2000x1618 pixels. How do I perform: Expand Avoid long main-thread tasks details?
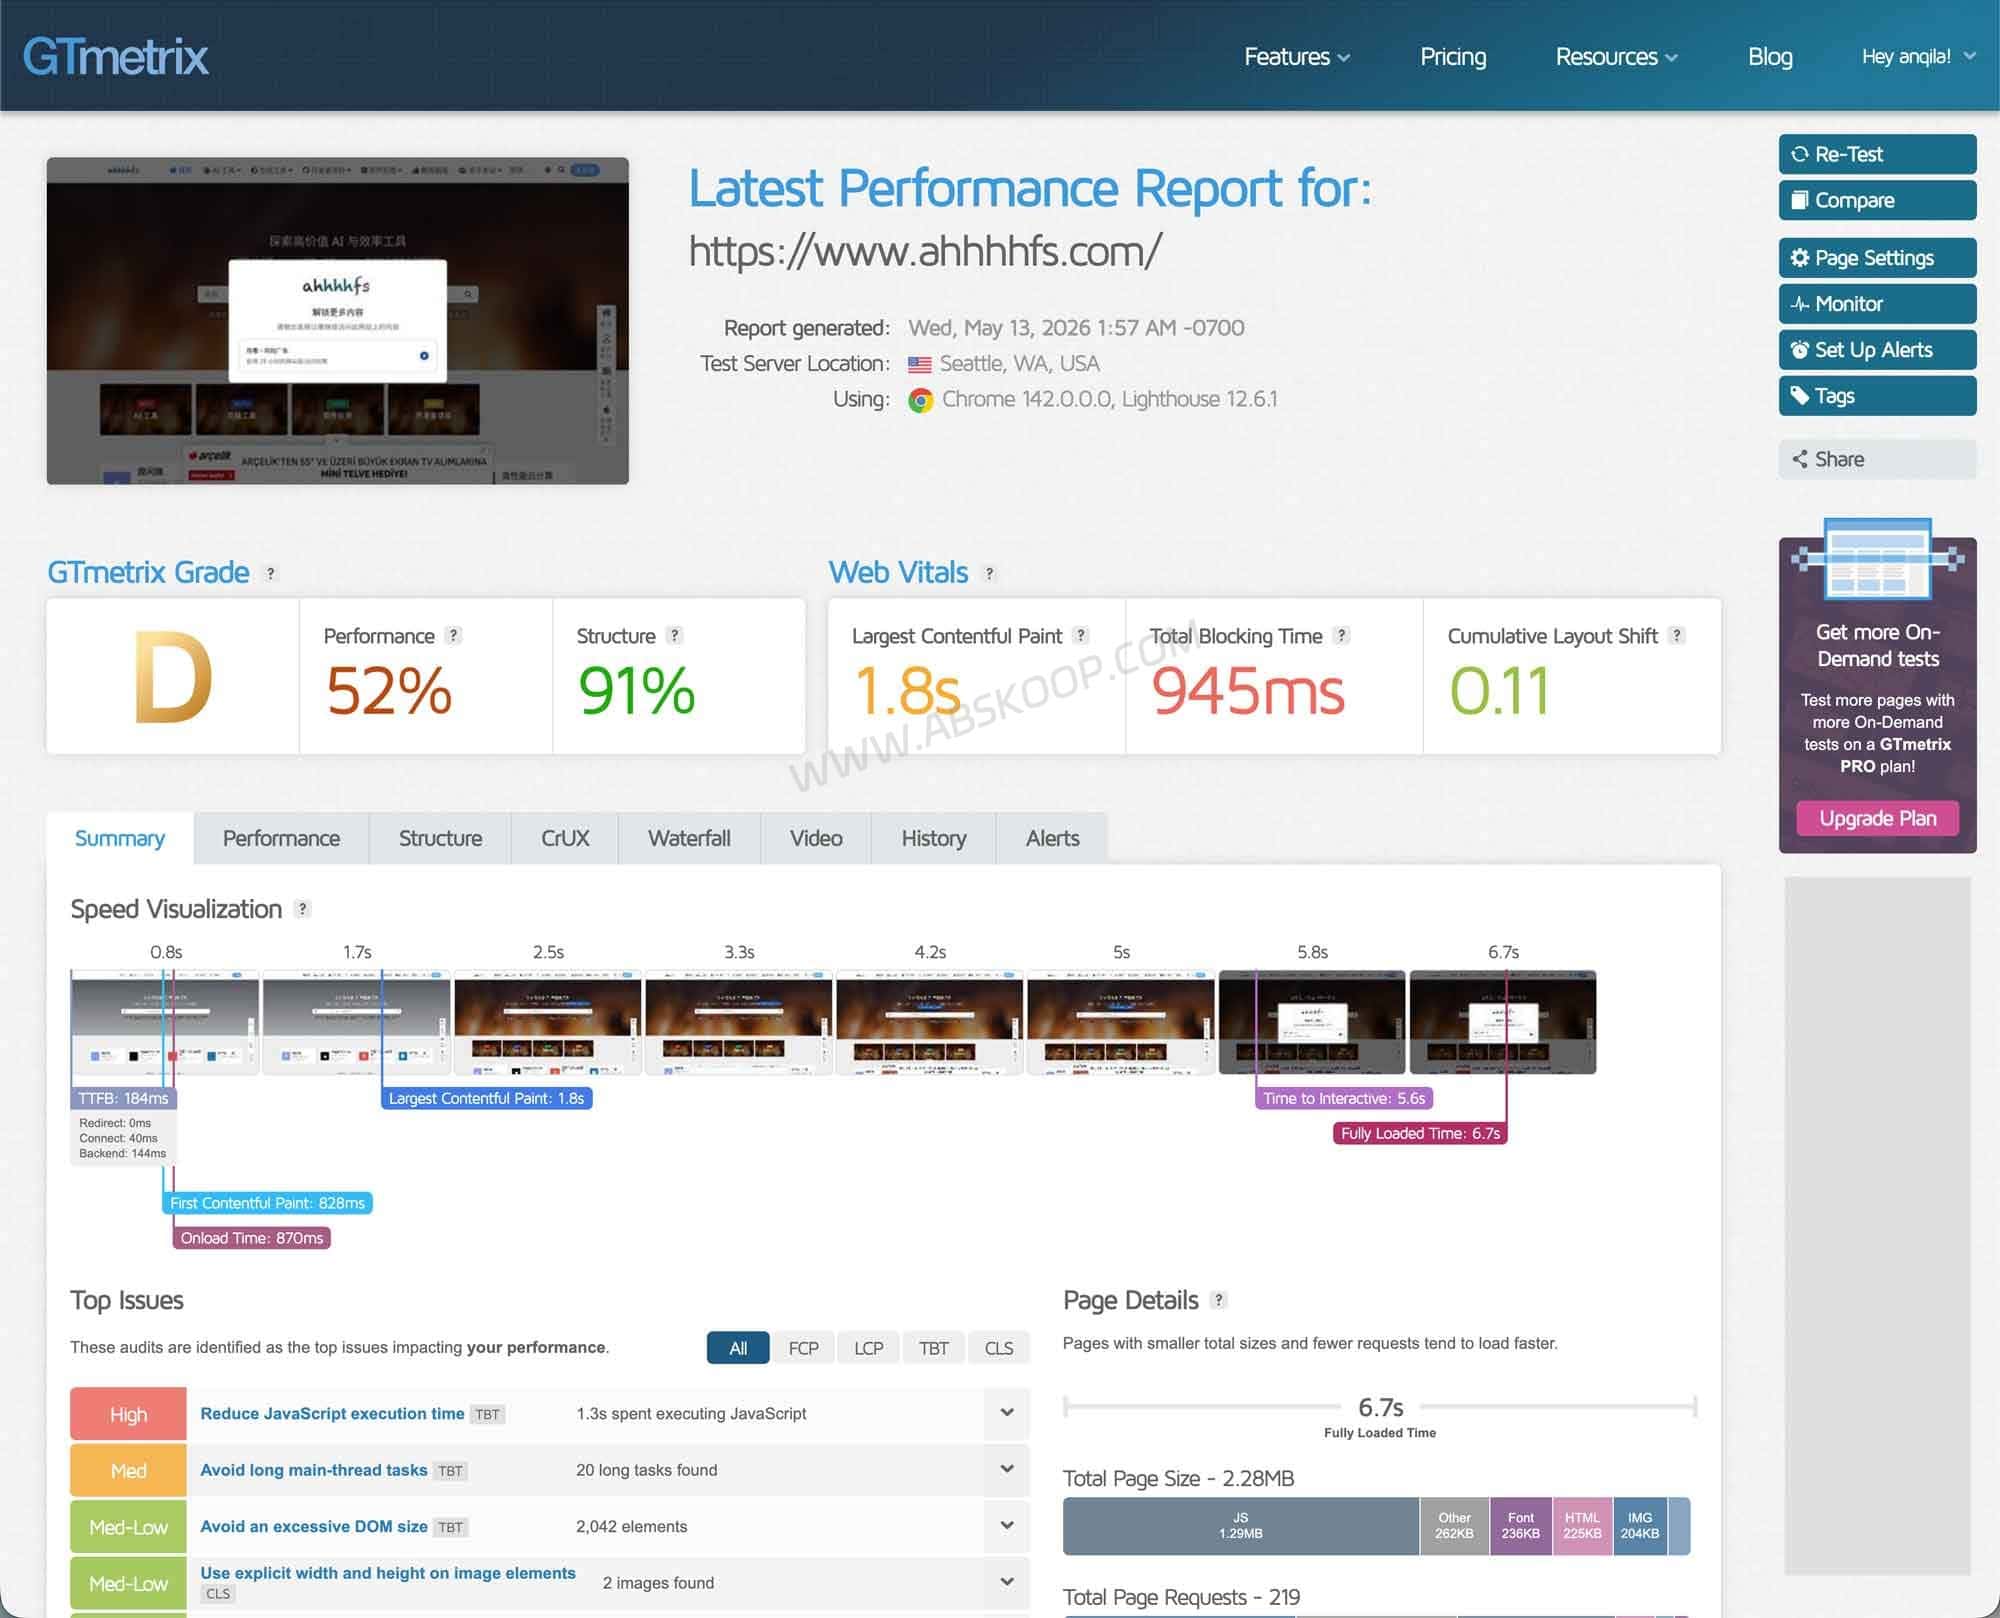click(x=1007, y=1469)
